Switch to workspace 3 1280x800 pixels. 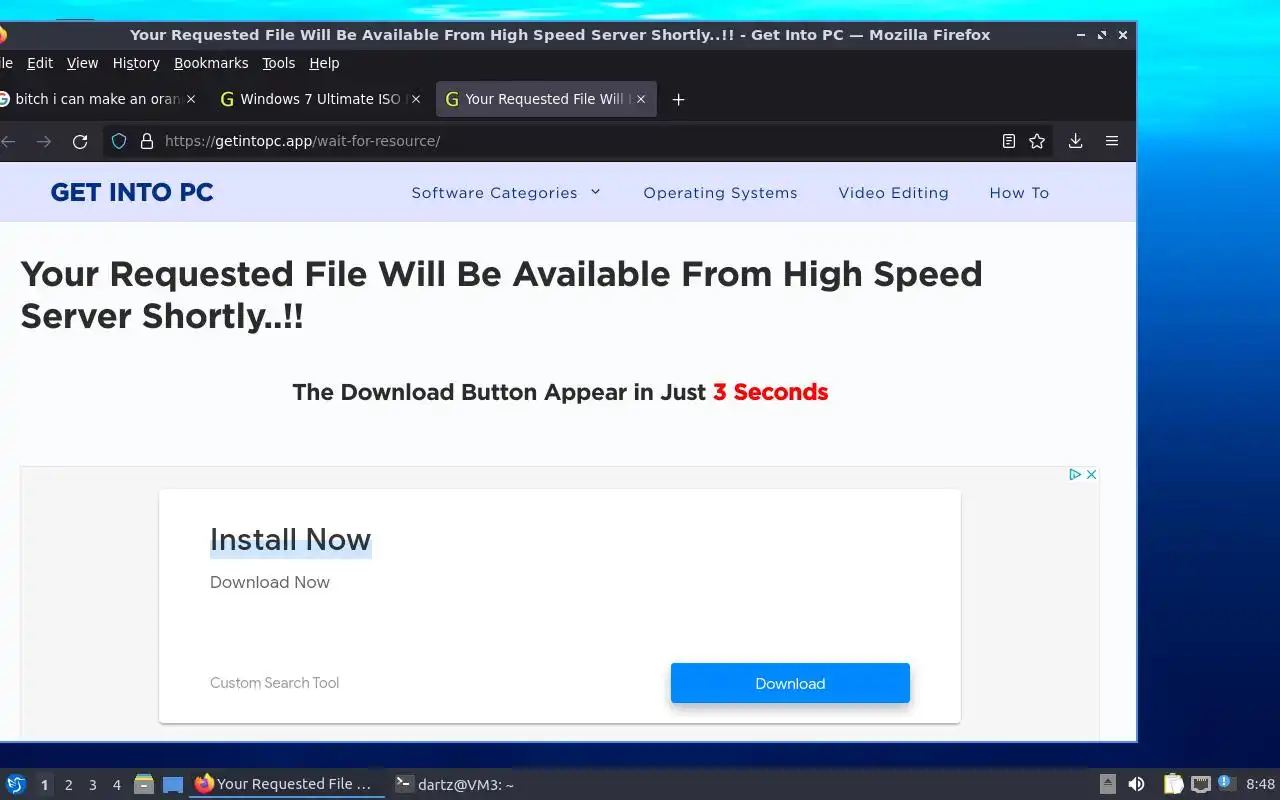click(x=92, y=785)
